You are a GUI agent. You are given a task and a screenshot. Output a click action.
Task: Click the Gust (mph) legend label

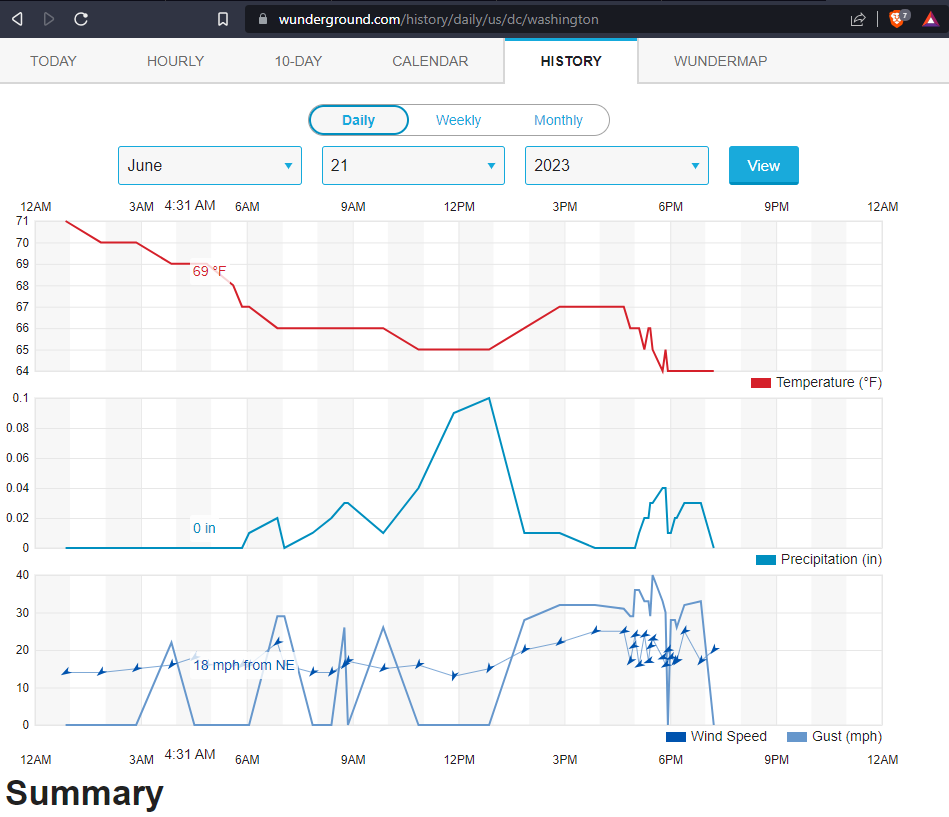pyautogui.click(x=847, y=736)
